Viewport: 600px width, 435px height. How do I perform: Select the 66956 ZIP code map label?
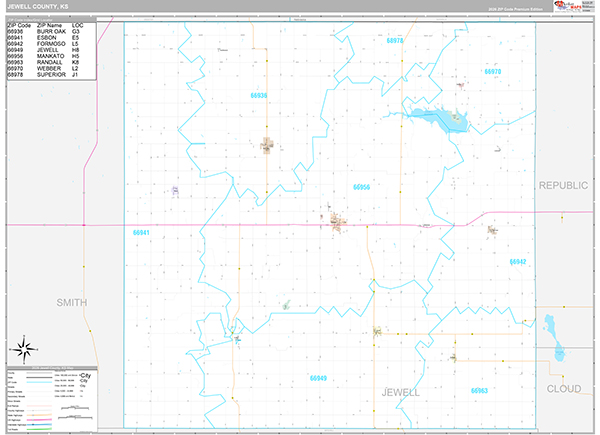[x=361, y=187]
